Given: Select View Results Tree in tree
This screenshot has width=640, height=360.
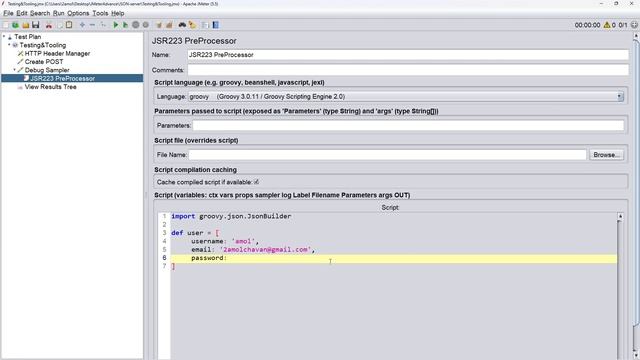Looking at the screenshot, I should point(50,87).
